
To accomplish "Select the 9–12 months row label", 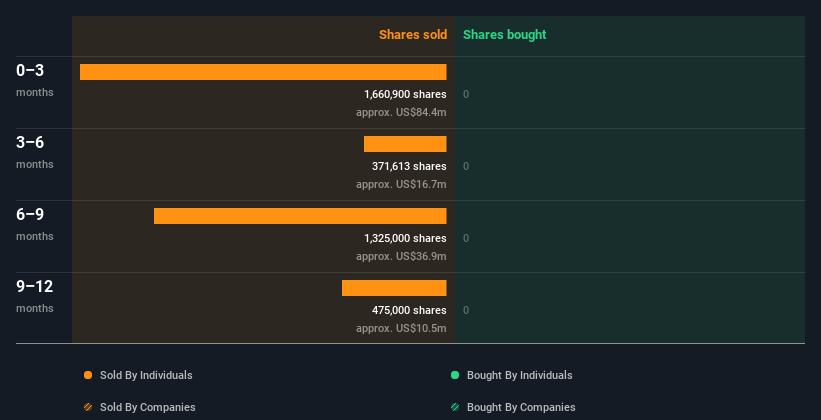I will click(x=35, y=296).
